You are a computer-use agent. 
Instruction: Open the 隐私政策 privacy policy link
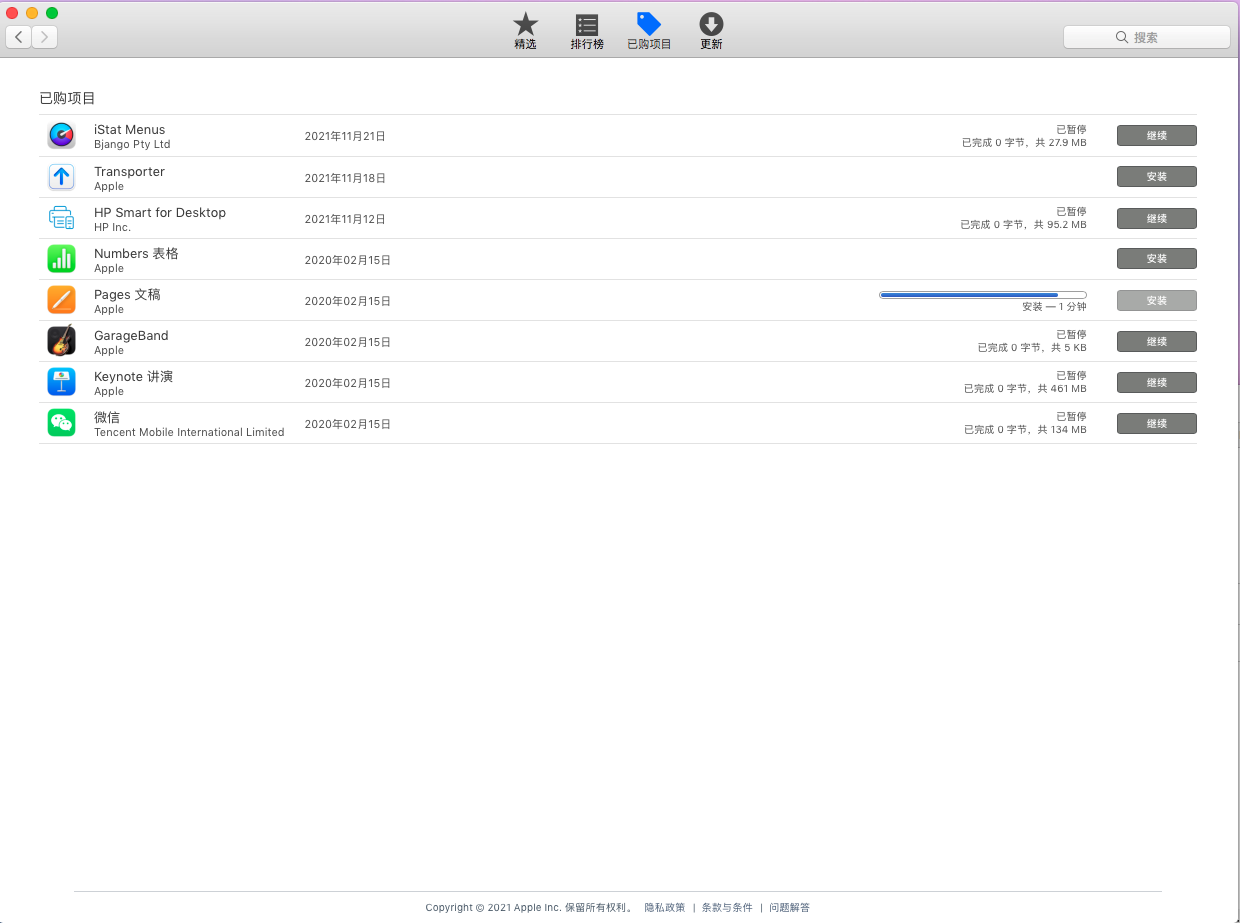click(x=665, y=908)
